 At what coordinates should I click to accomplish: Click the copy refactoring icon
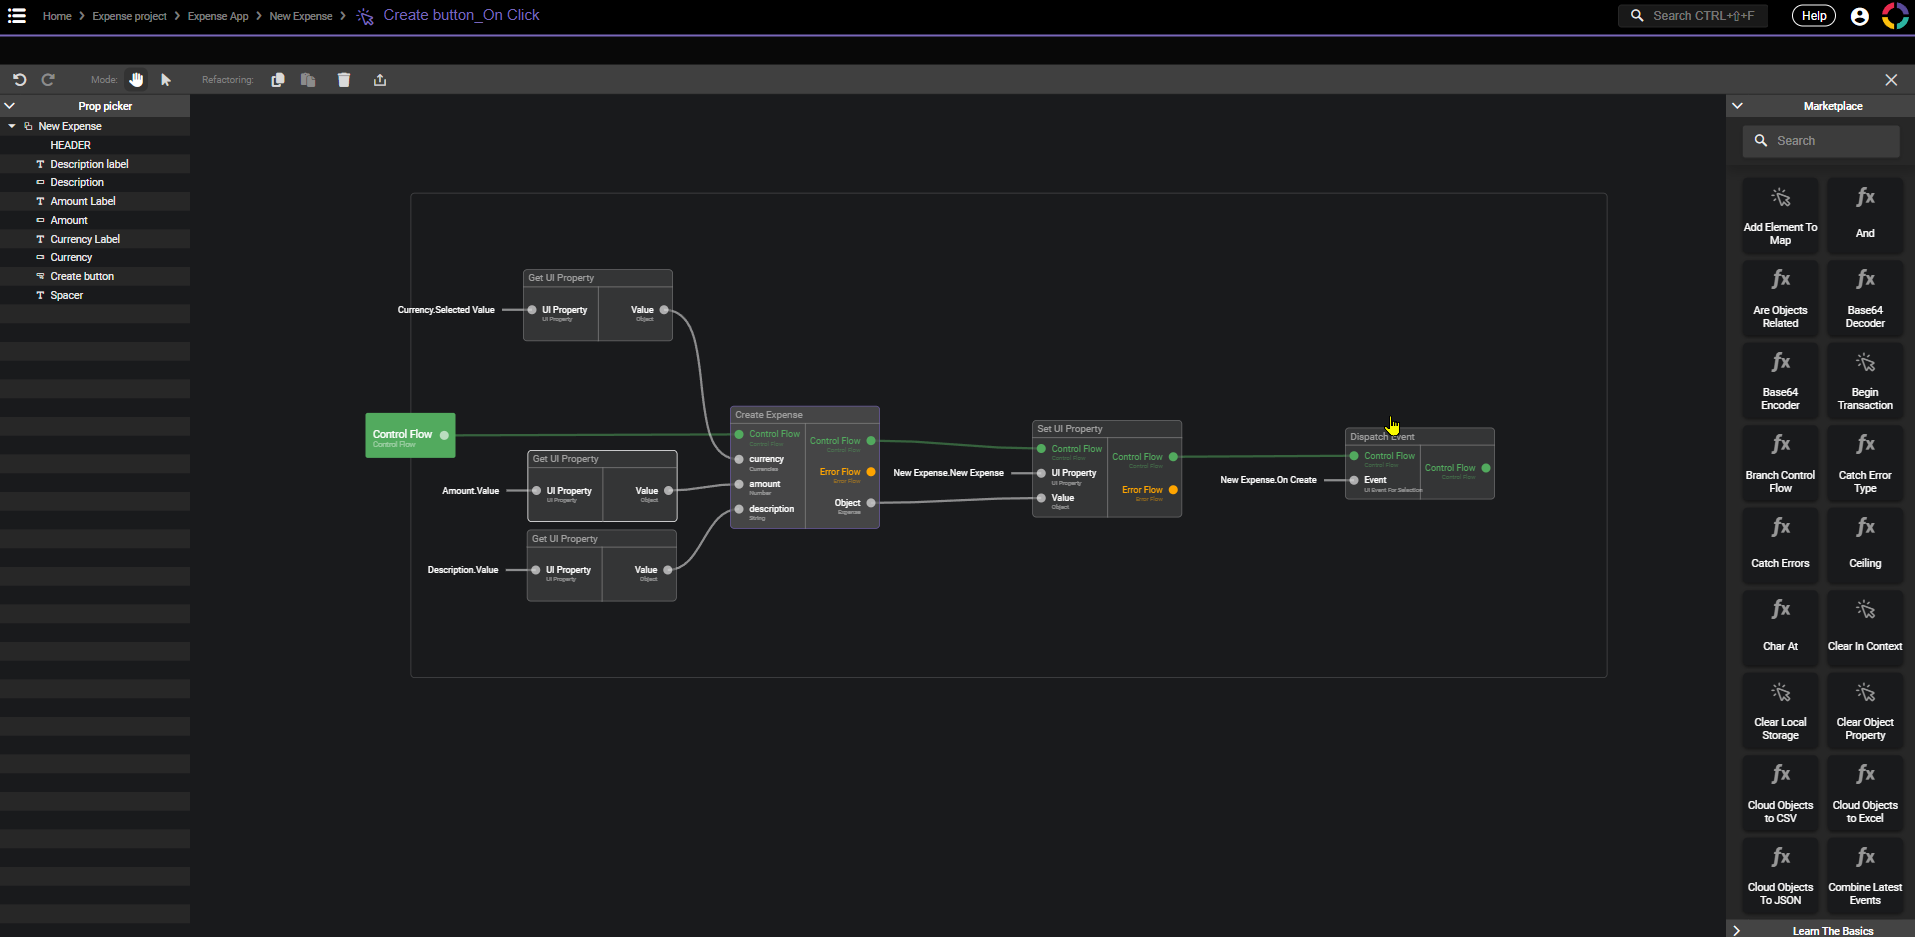pyautogui.click(x=278, y=79)
